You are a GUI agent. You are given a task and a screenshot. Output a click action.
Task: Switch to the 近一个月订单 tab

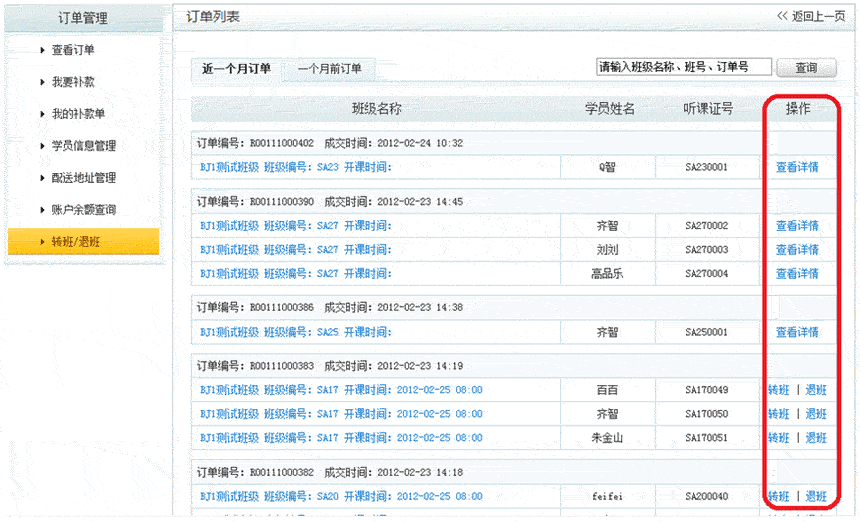(x=236, y=69)
